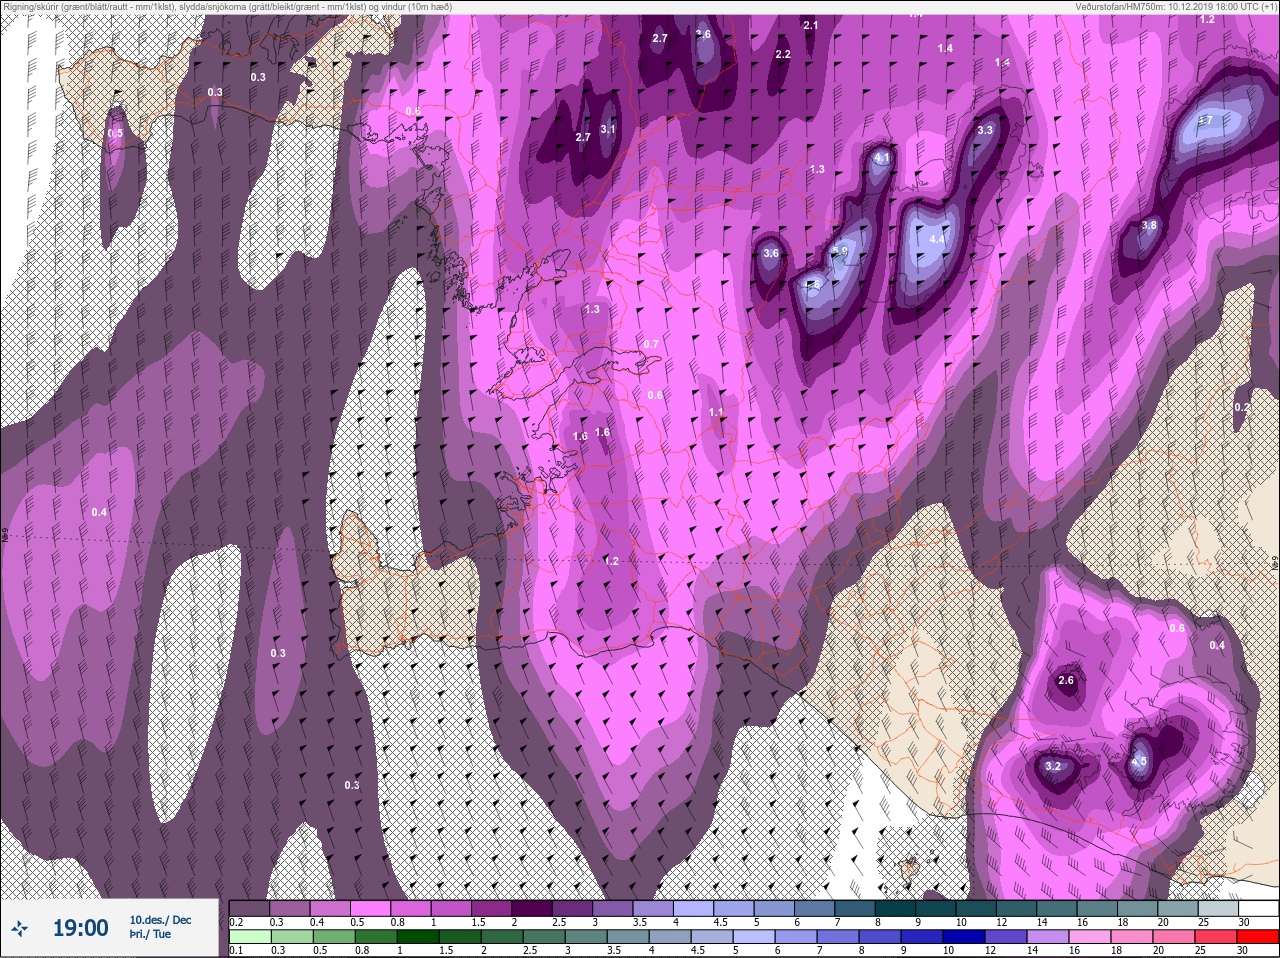This screenshot has width=1280, height=958.
Task: Select the red rain swatch above 30
Action: point(1258,937)
